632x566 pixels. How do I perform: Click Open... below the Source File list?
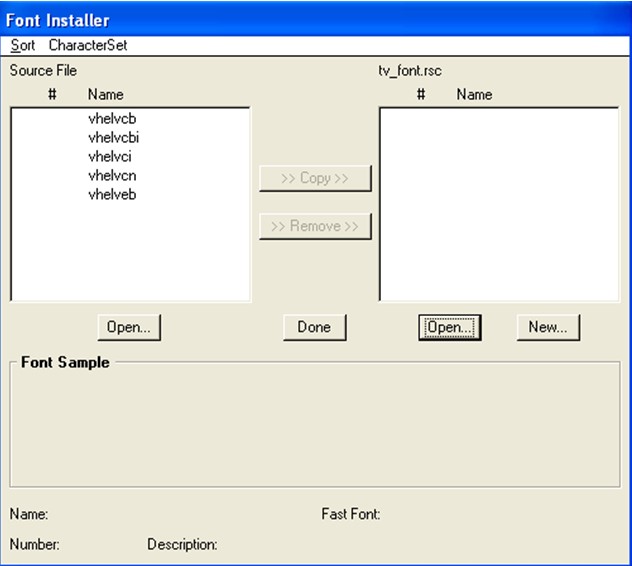coord(129,327)
